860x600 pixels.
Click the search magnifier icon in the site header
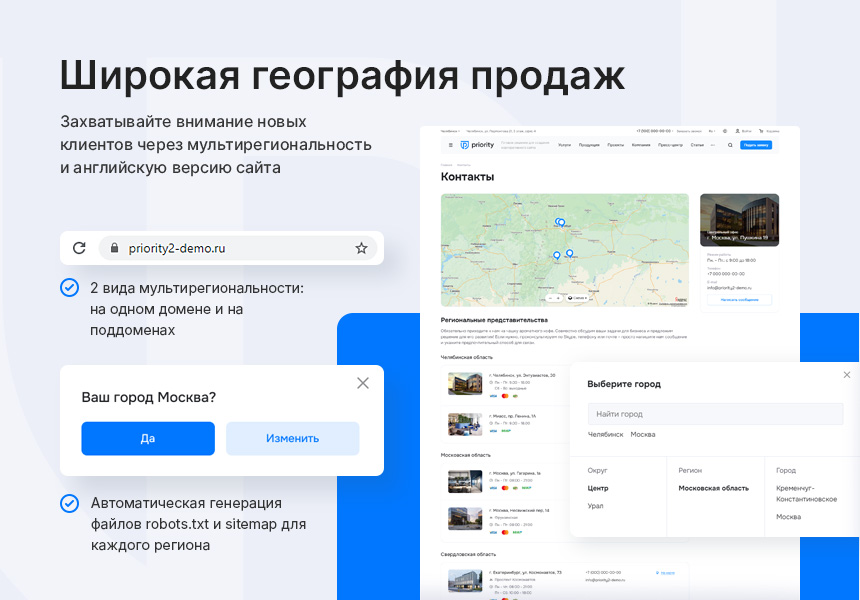[730, 144]
